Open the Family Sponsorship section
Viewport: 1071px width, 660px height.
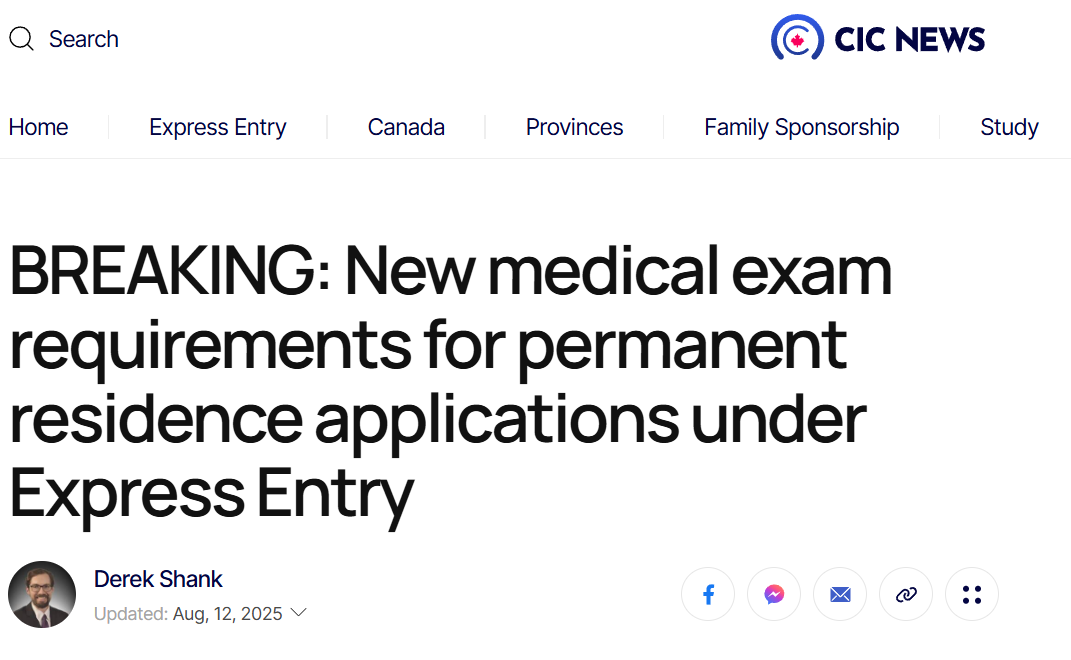802,127
